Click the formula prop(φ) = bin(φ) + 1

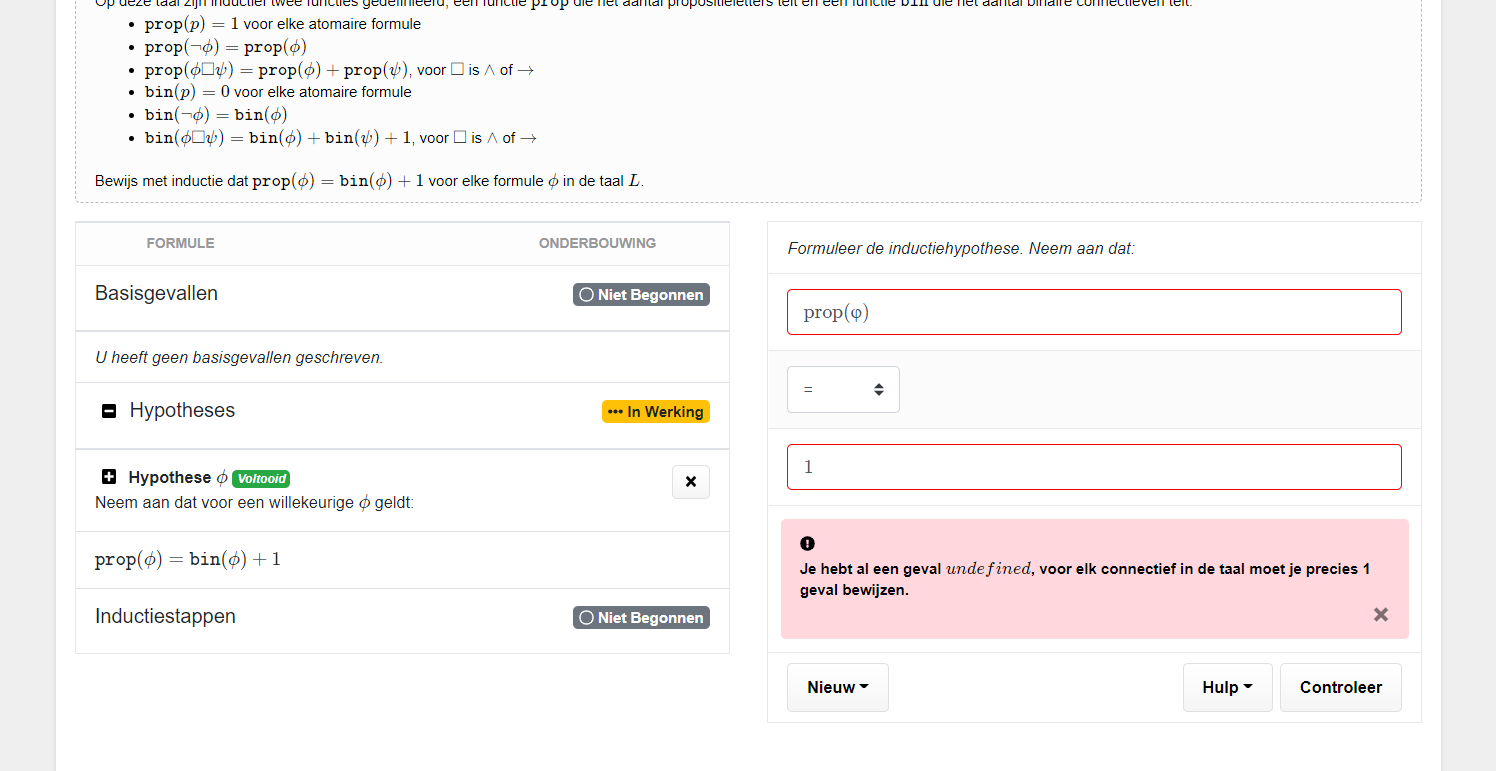click(x=186, y=559)
